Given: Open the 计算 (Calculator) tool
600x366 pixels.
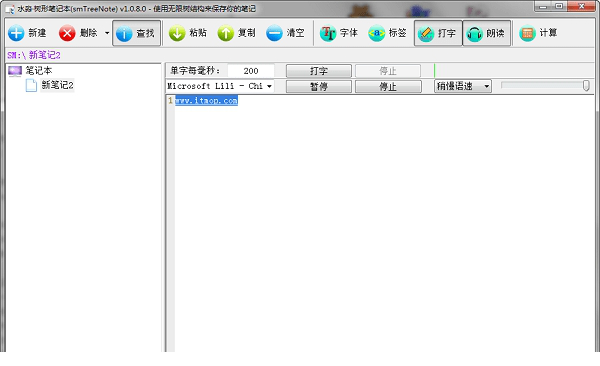Looking at the screenshot, I should point(538,33).
